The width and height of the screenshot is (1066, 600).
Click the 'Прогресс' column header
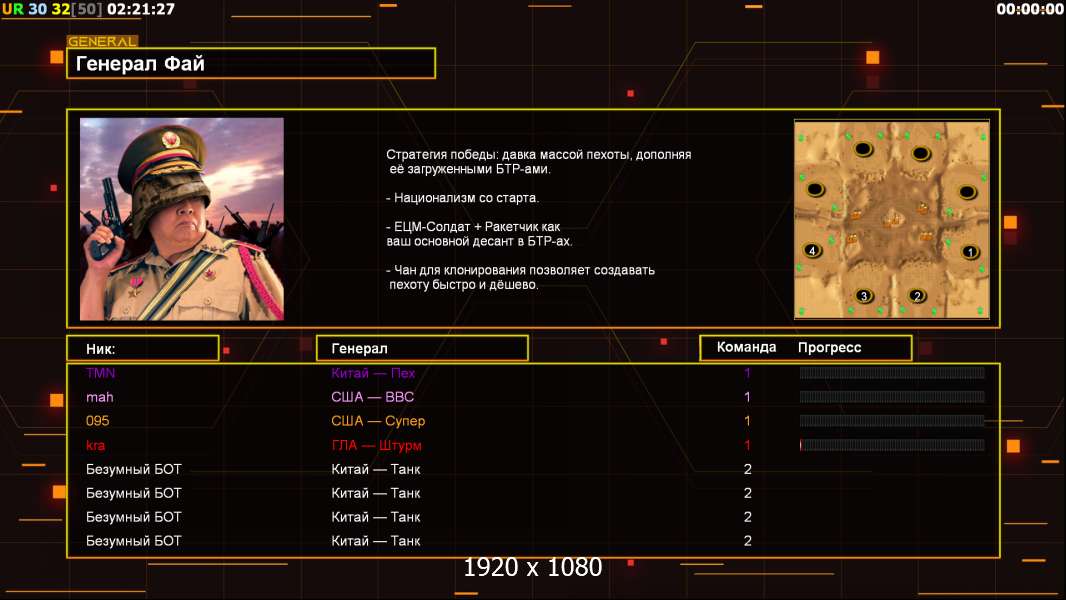click(x=829, y=347)
